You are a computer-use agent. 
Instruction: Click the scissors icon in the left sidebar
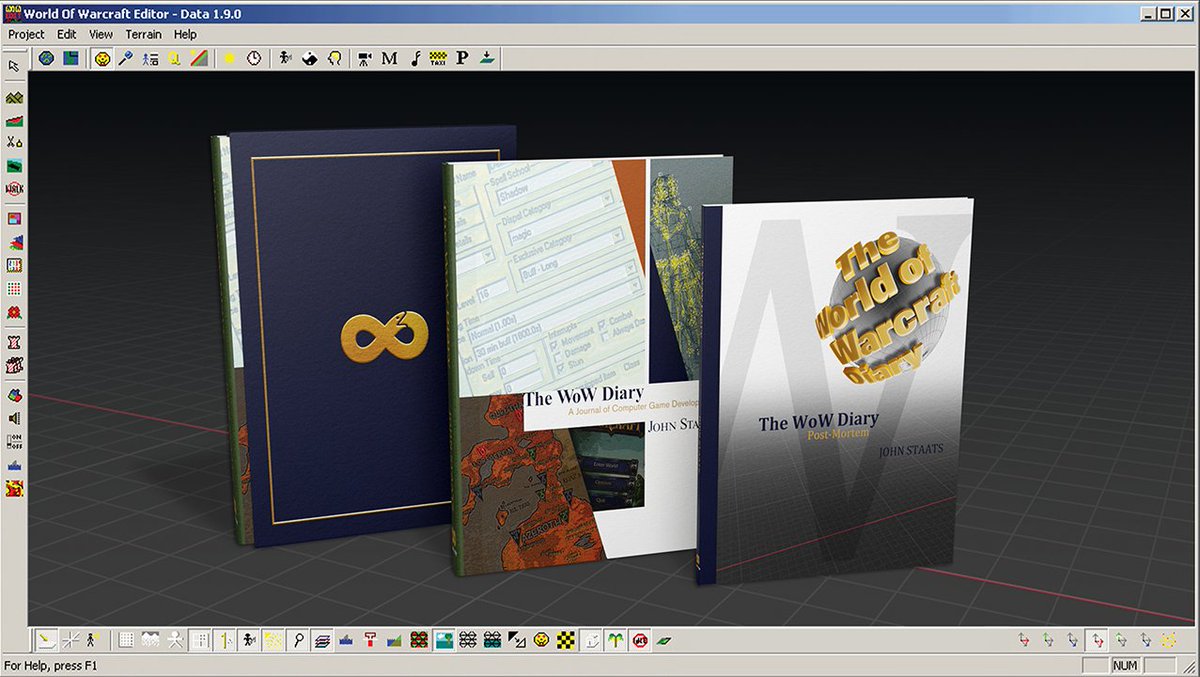13,143
